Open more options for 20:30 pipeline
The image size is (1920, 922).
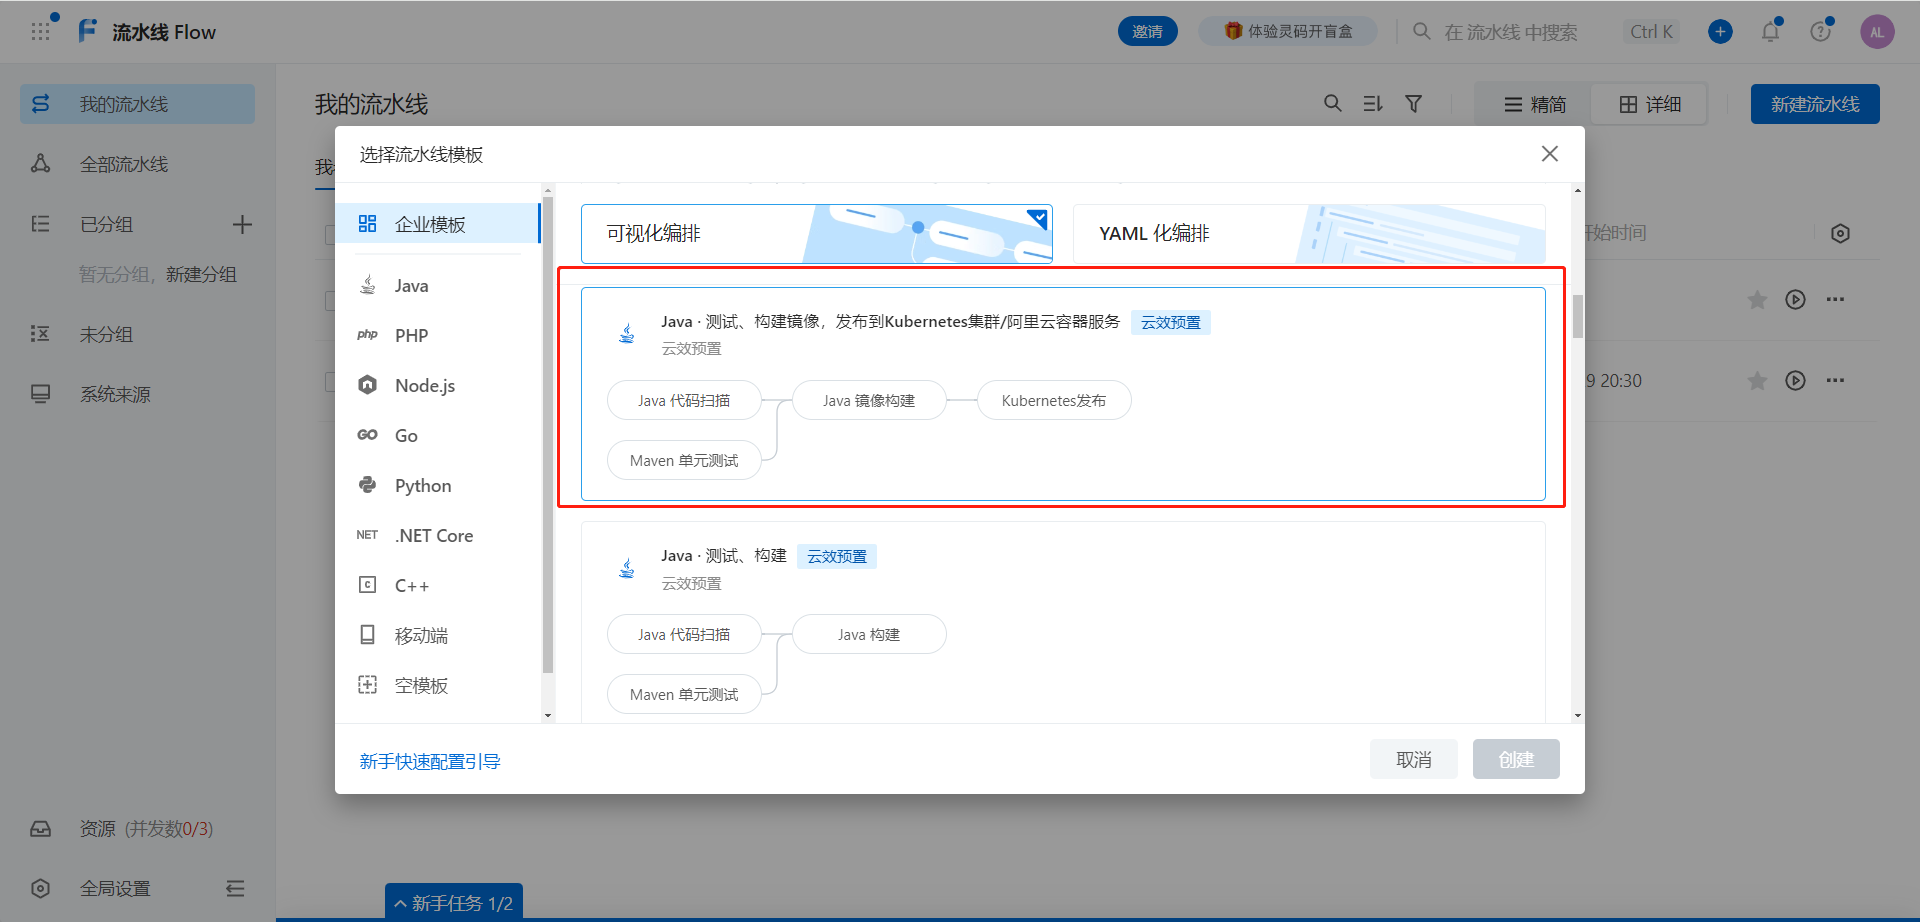(1835, 381)
